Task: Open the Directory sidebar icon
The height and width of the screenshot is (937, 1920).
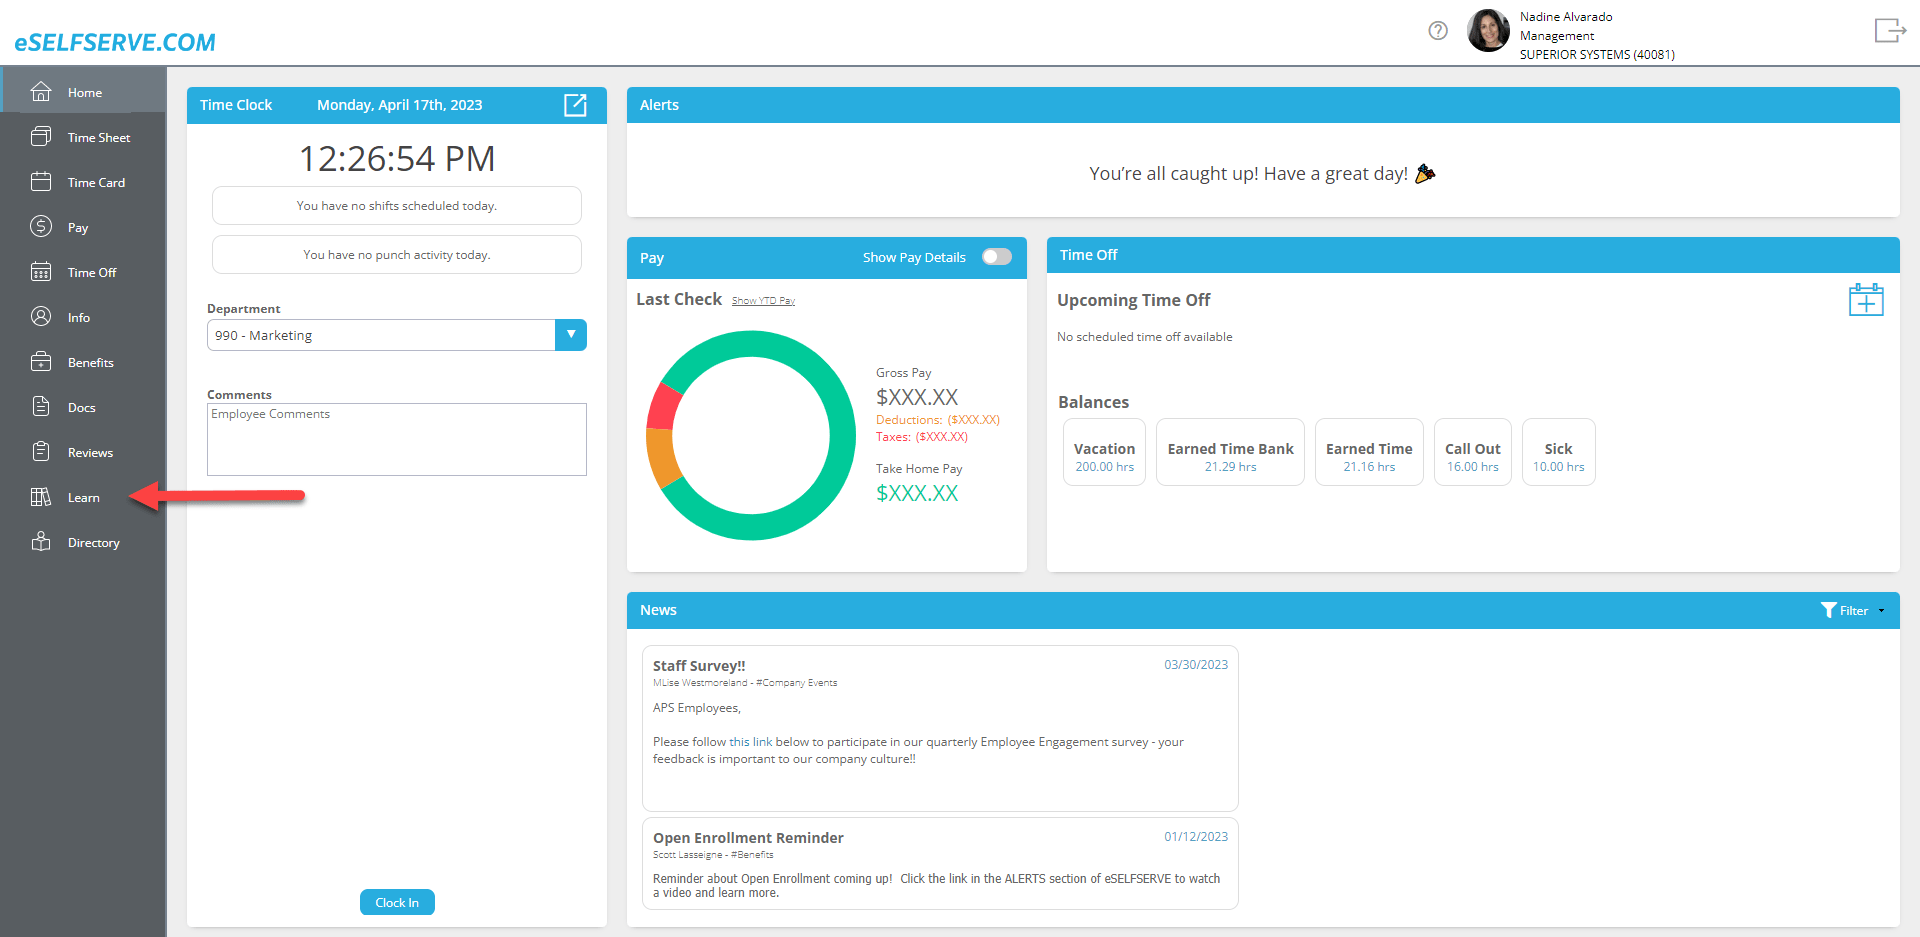Action: 41,542
